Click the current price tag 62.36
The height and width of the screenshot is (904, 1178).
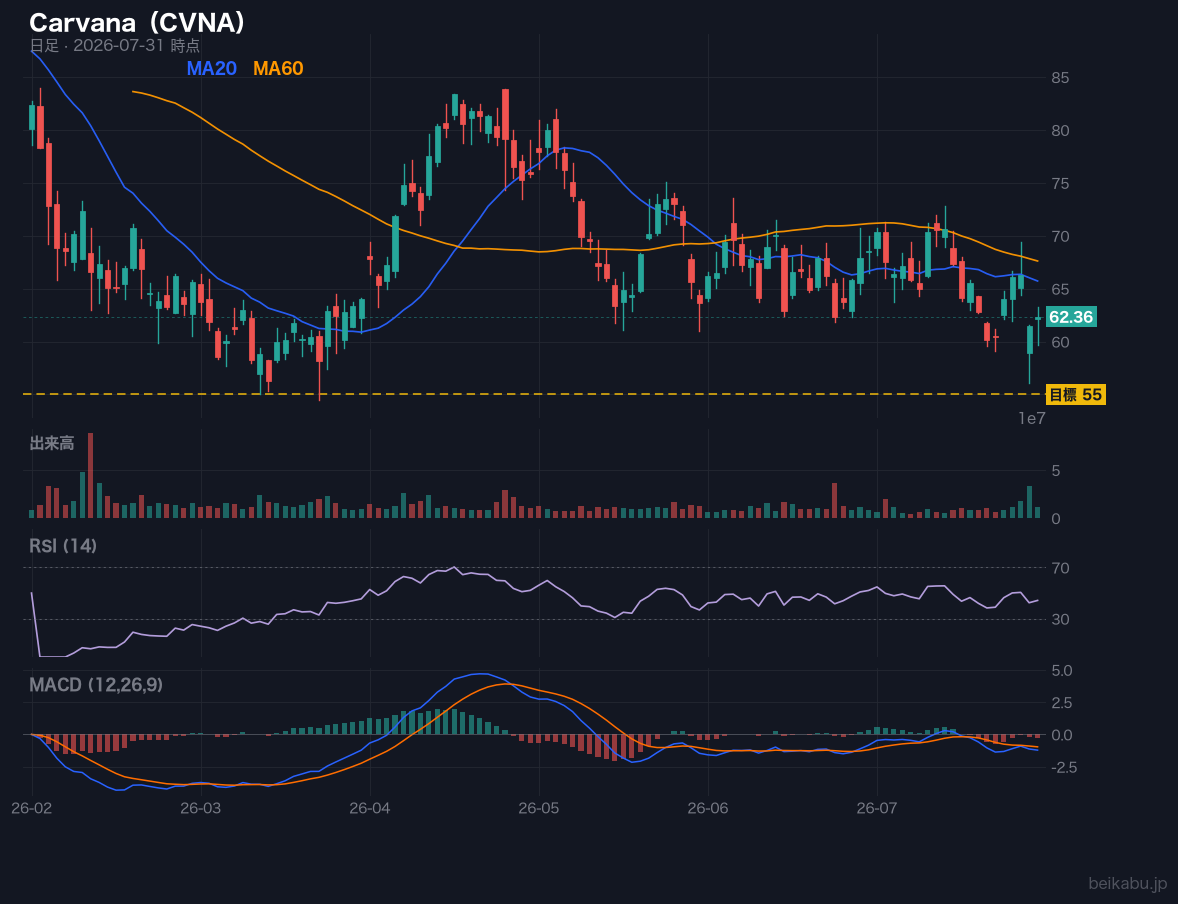tap(1071, 317)
